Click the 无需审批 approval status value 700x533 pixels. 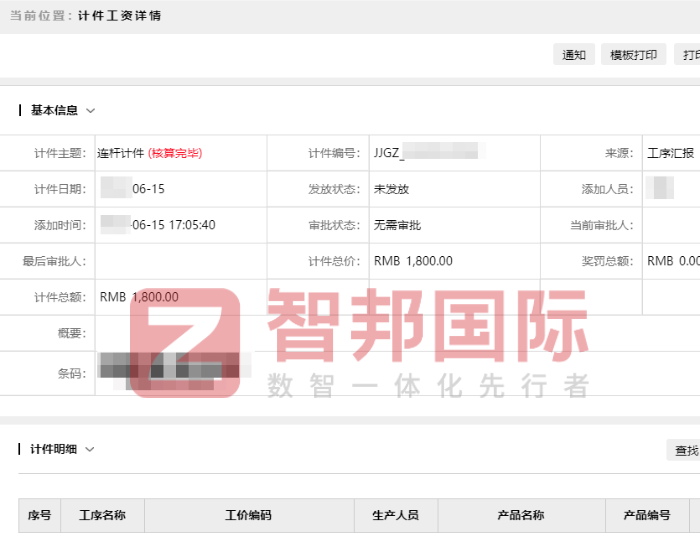point(397,225)
